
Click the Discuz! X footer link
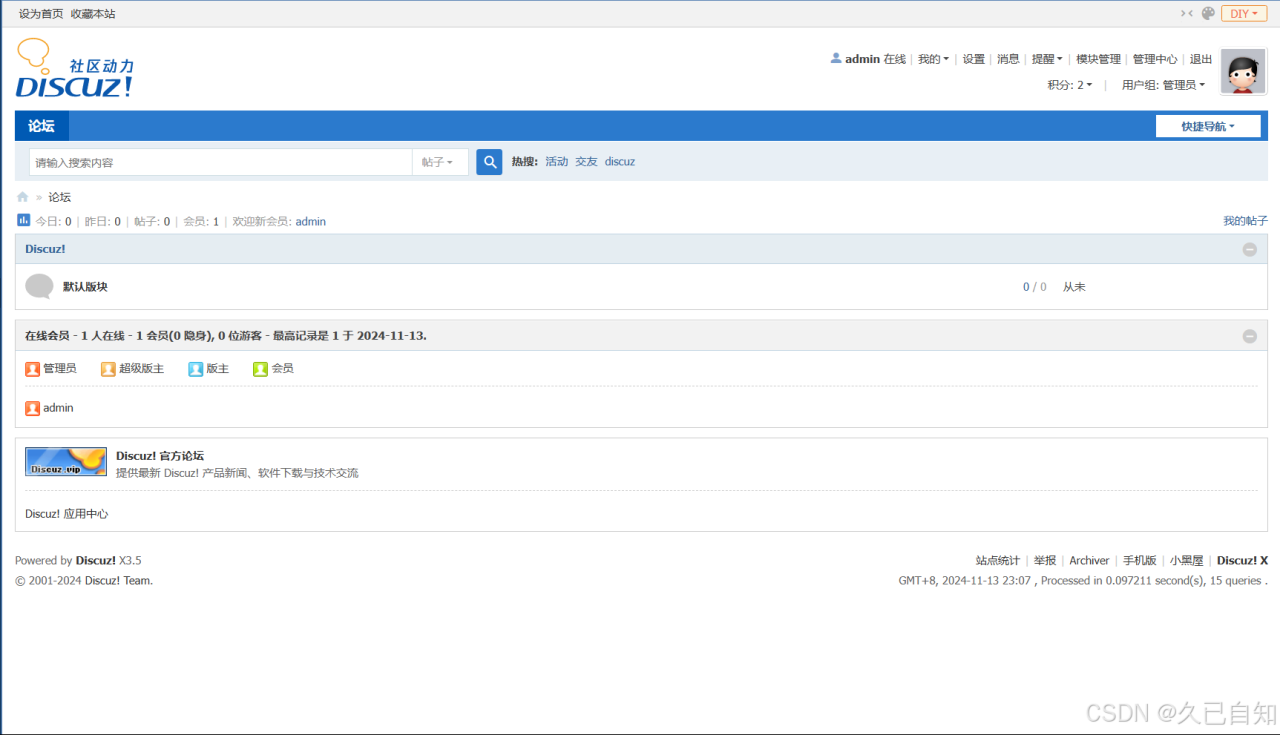point(1242,561)
